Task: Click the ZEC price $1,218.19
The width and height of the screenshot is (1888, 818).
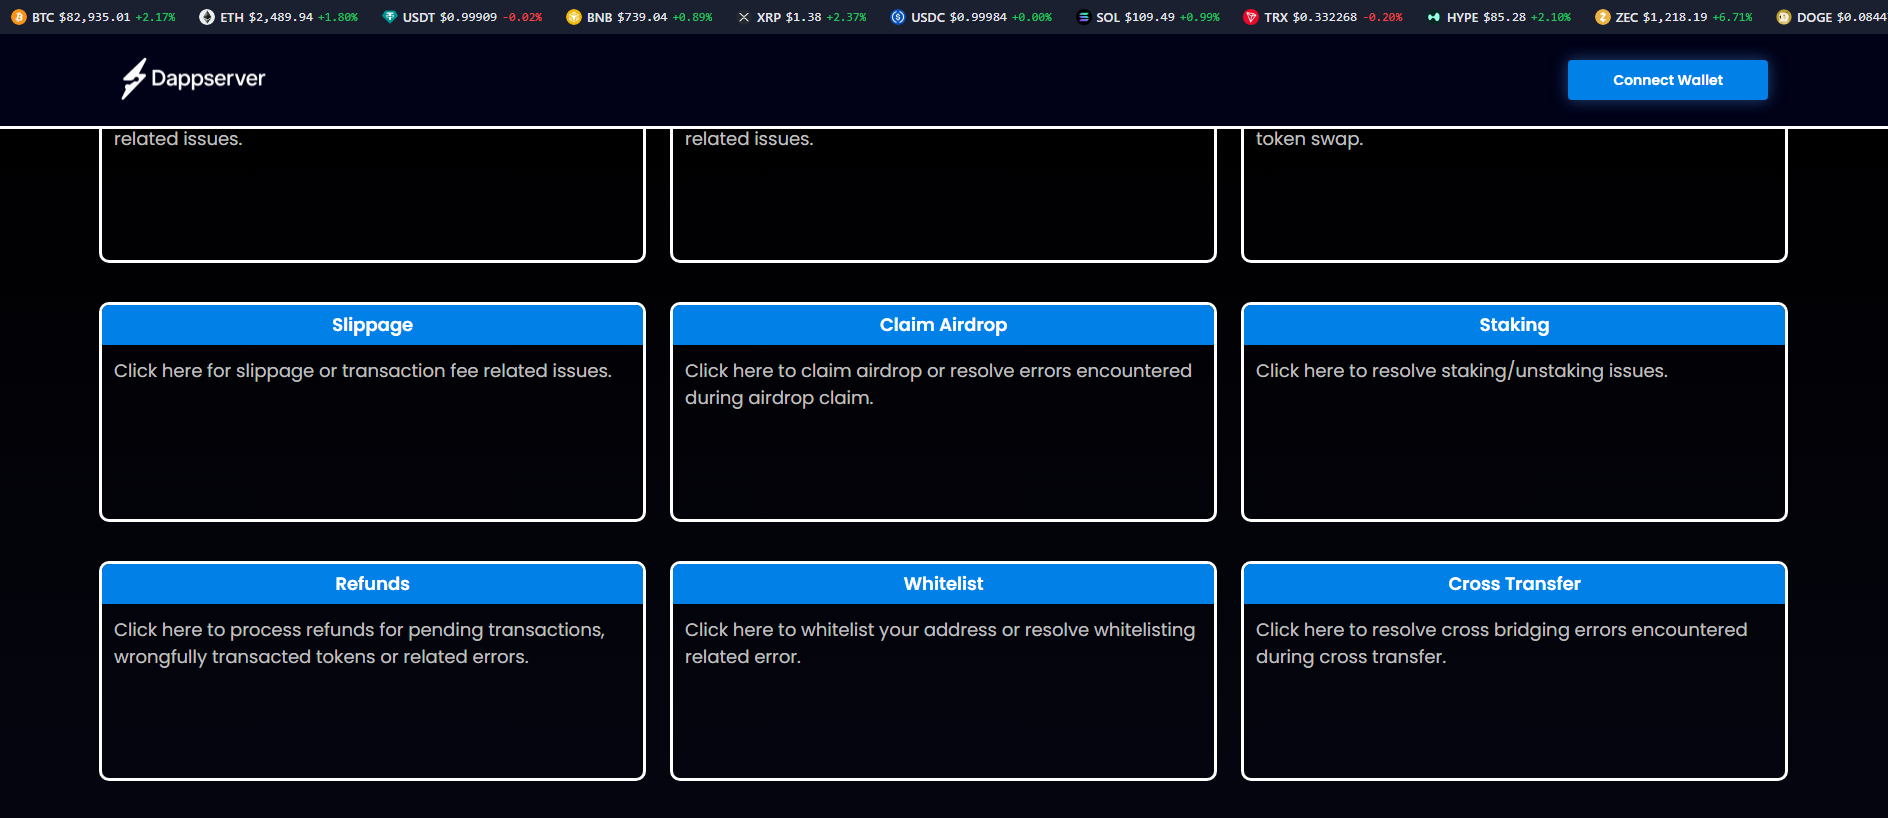Action: point(1675,17)
